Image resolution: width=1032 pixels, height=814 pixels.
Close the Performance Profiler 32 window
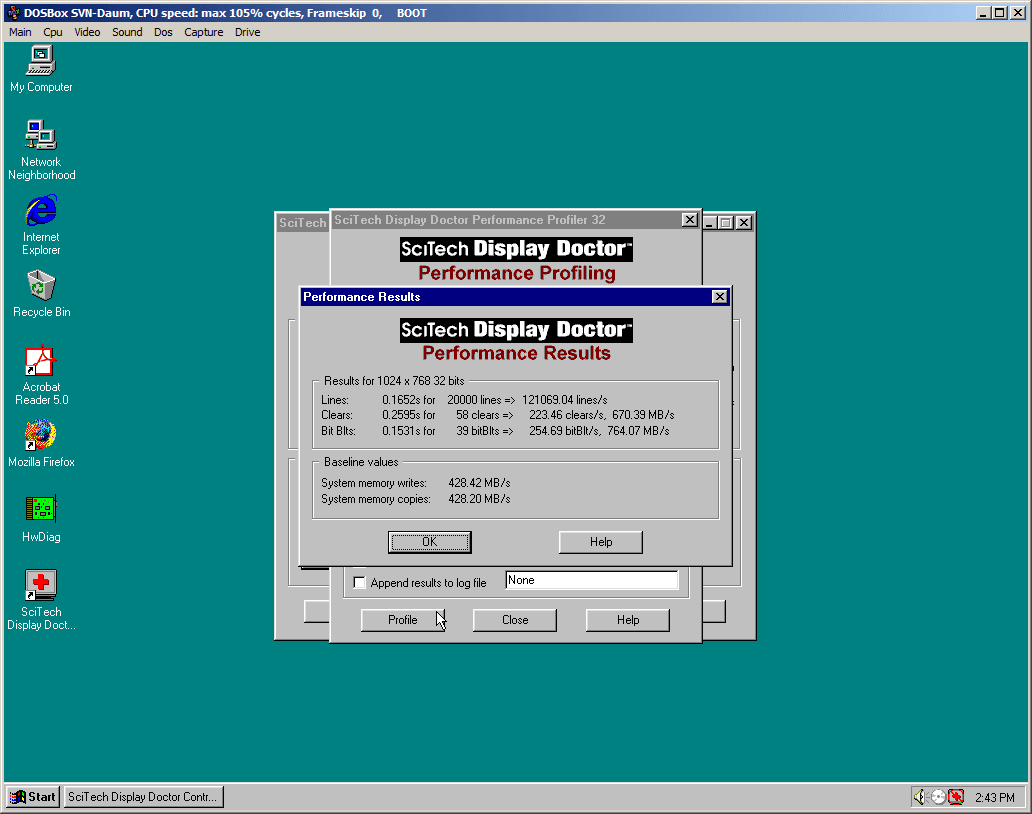pyautogui.click(x=690, y=220)
